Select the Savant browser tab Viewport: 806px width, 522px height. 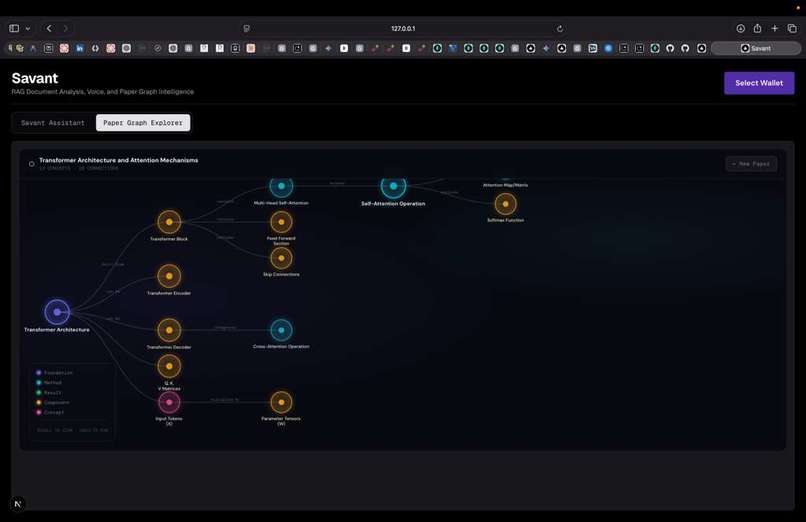[756, 48]
